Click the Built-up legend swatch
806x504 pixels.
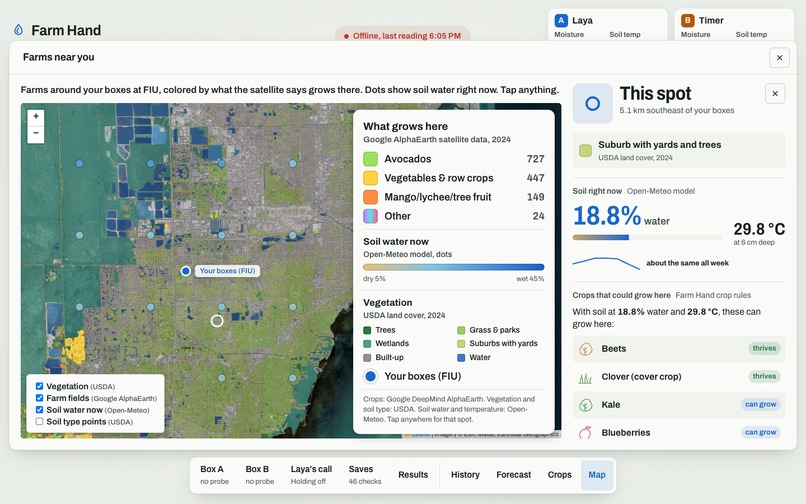point(367,357)
